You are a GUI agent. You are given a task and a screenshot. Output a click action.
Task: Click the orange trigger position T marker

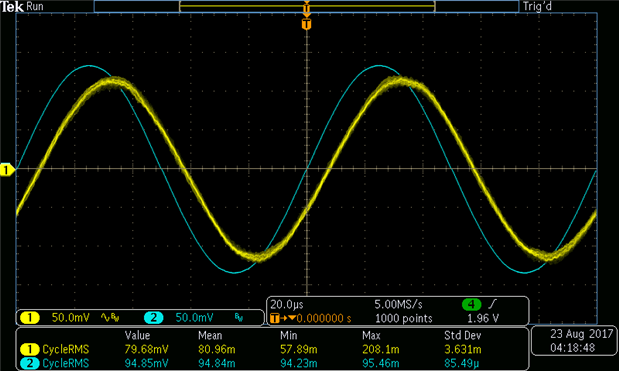click(x=306, y=24)
